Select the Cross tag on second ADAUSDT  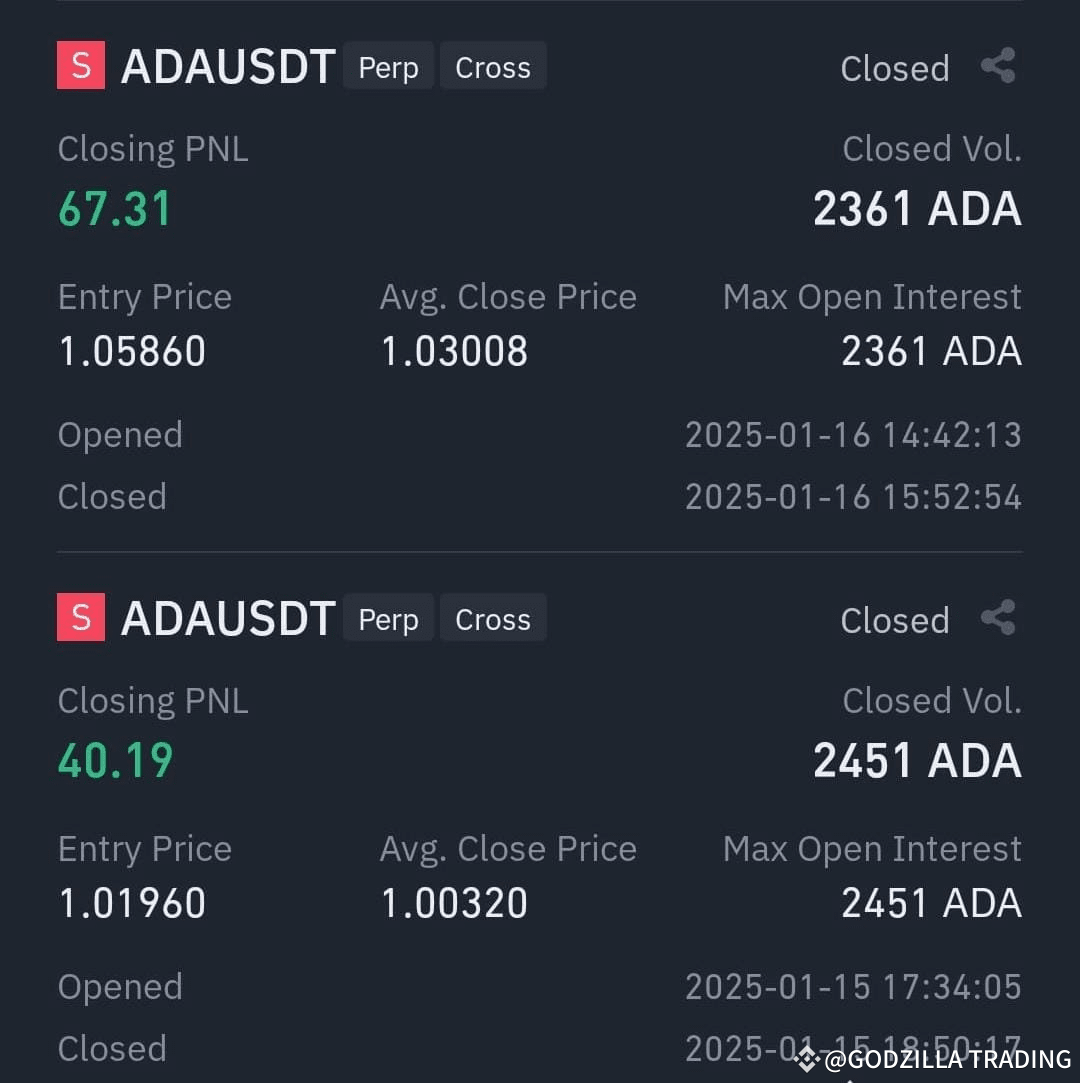pos(493,617)
